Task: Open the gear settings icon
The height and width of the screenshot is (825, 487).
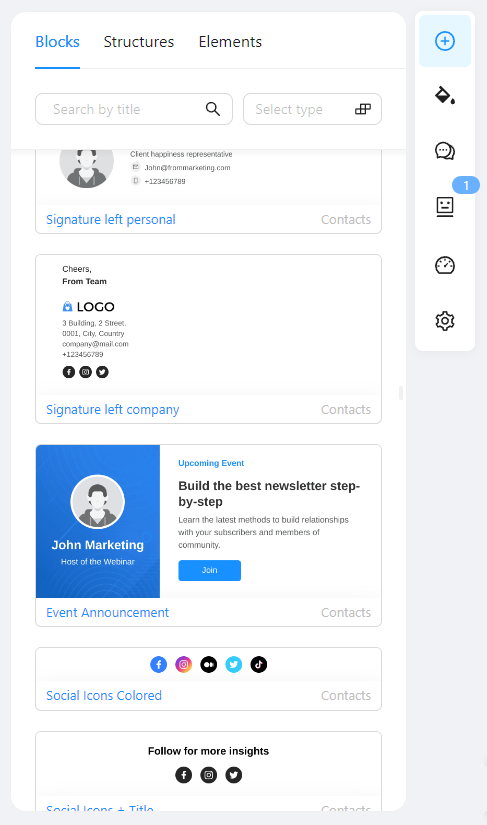Action: [445, 320]
